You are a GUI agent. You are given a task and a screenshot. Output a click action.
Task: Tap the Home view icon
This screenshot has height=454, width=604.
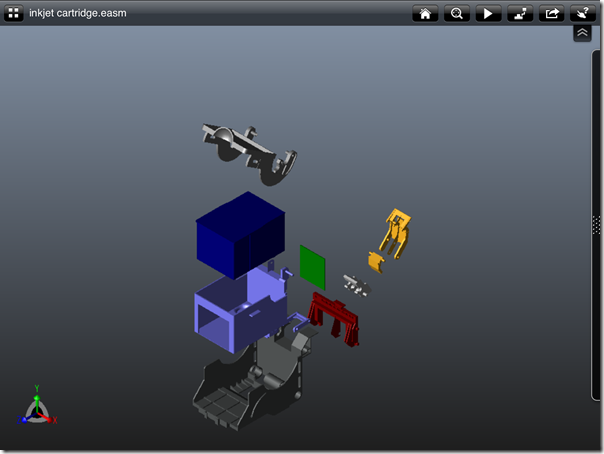click(x=425, y=13)
